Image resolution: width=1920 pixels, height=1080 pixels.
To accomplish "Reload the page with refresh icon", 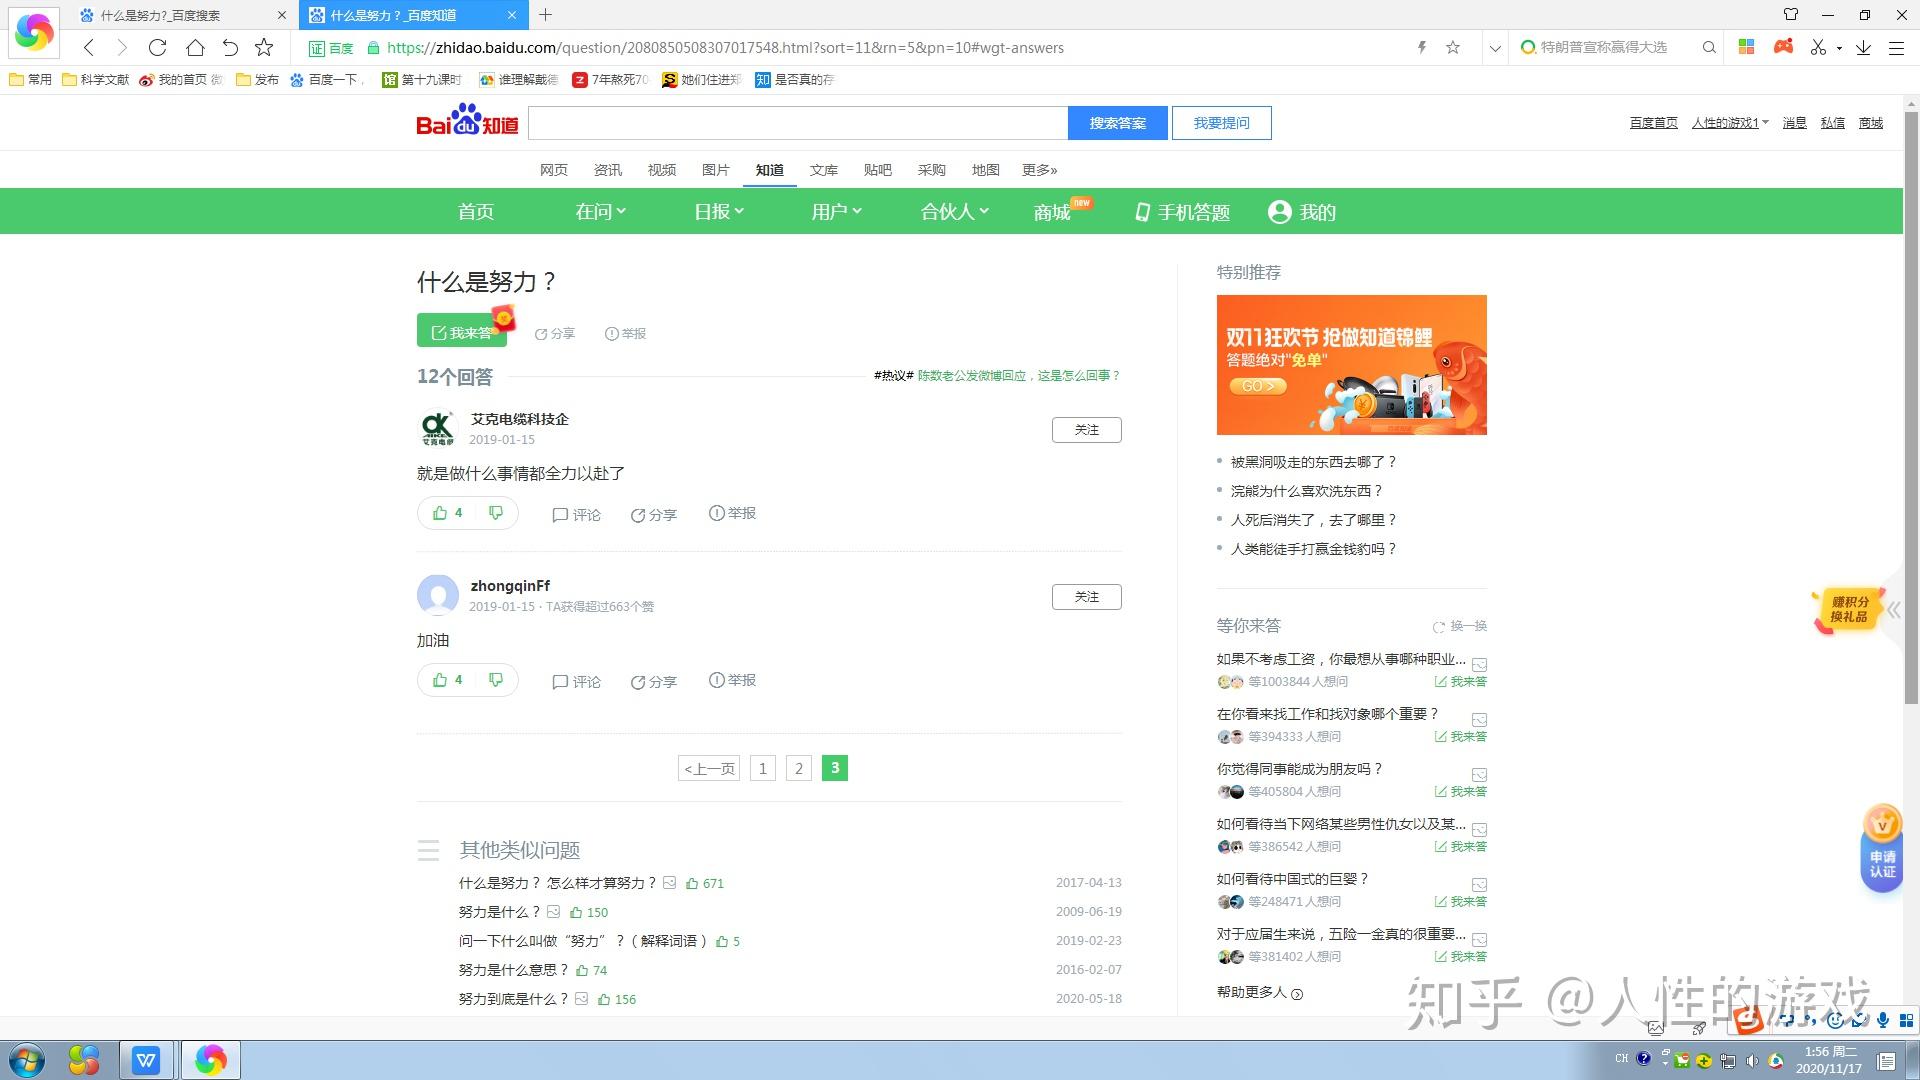I will (x=157, y=47).
